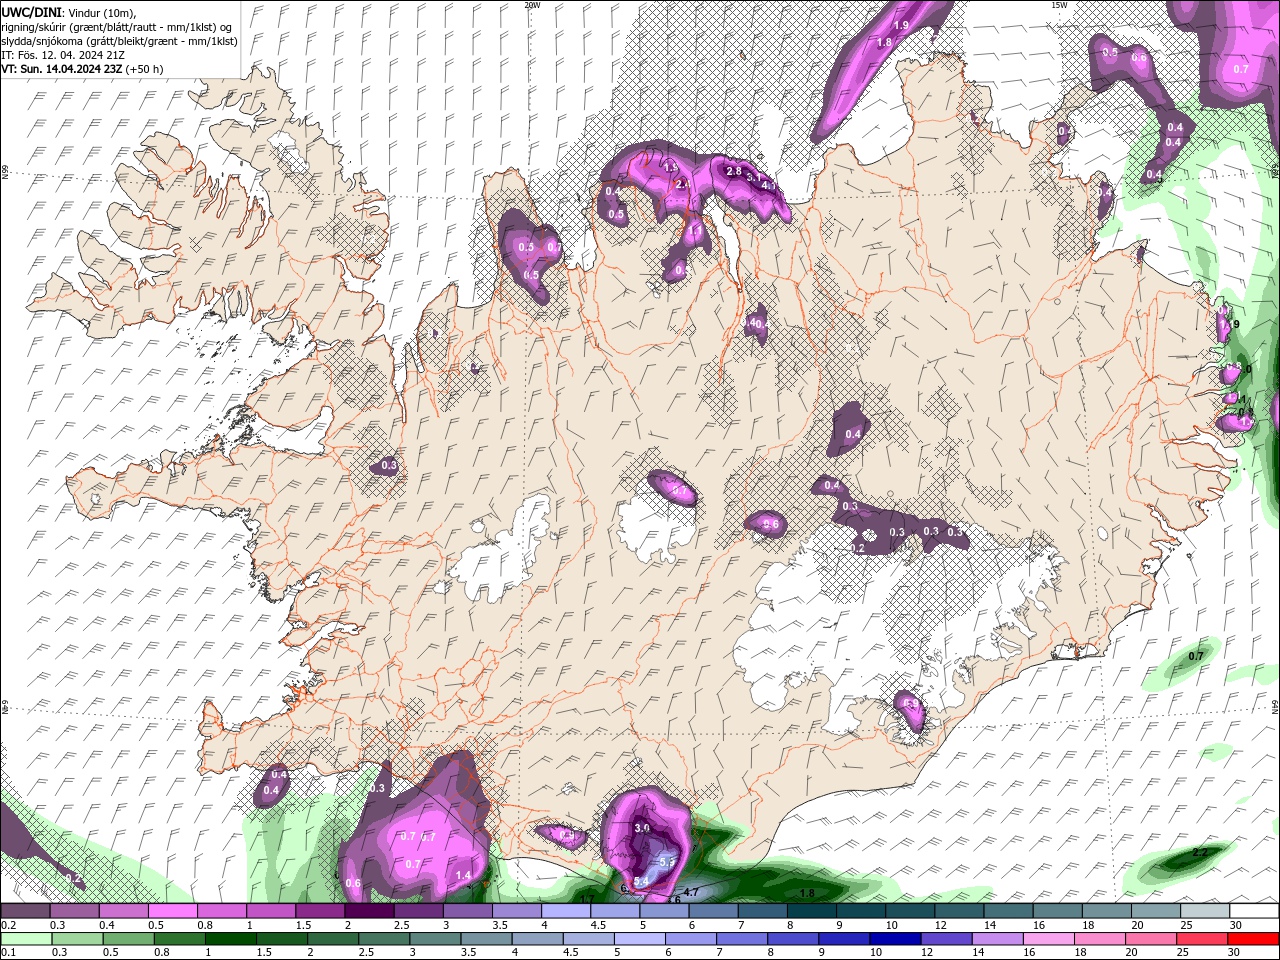Click the "VT: Sun. 14.04.2024 23Z" valid time
Image resolution: width=1280 pixels, height=960 pixels.
click(x=62, y=69)
